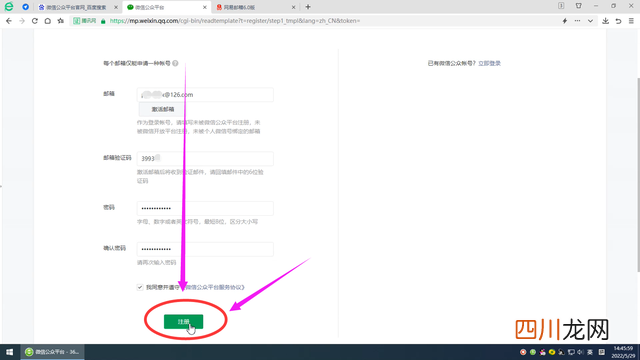Open the notification center tray icon
Viewport: 640px width, 360px height.
pyautogui.click(x=602, y=352)
